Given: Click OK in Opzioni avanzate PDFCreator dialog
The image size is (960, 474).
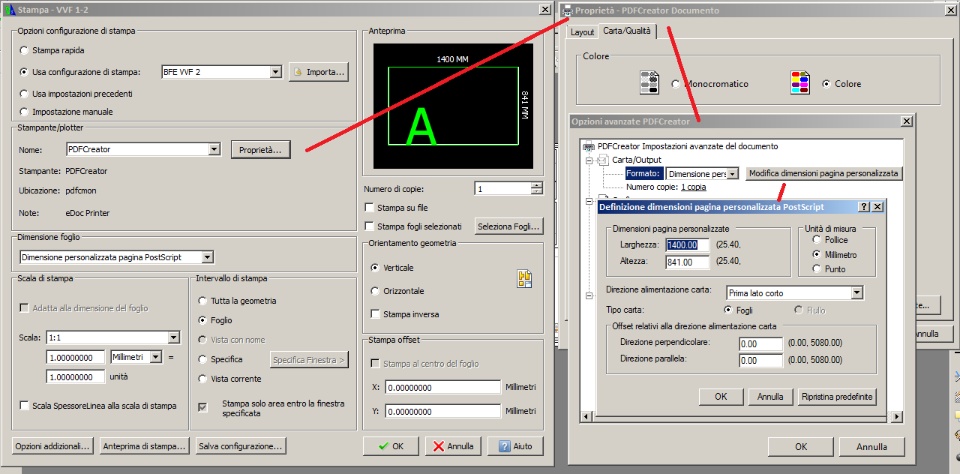Looking at the screenshot, I should (x=801, y=446).
